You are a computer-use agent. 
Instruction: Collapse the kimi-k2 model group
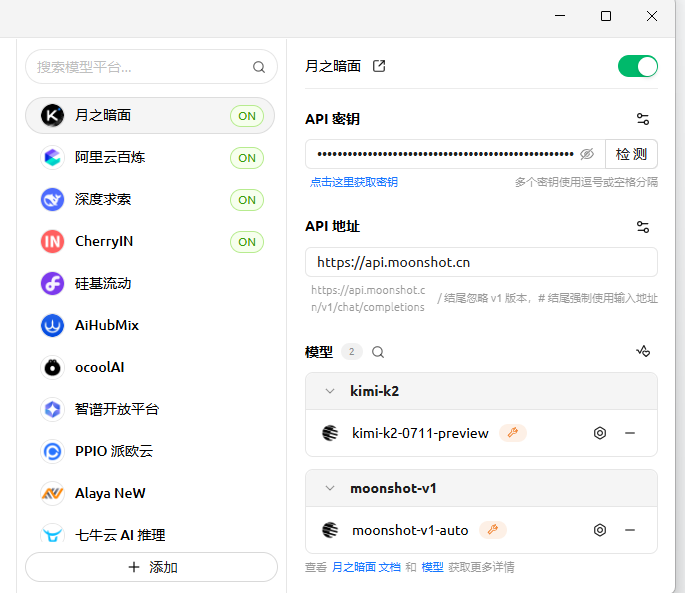tap(330, 391)
